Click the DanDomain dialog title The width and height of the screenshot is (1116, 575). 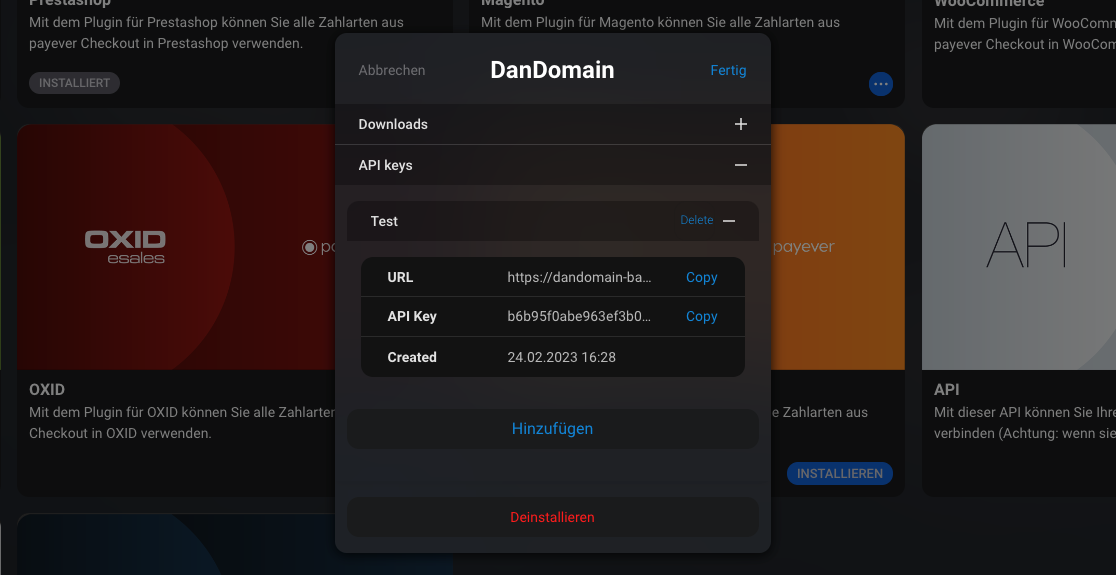[x=552, y=70]
